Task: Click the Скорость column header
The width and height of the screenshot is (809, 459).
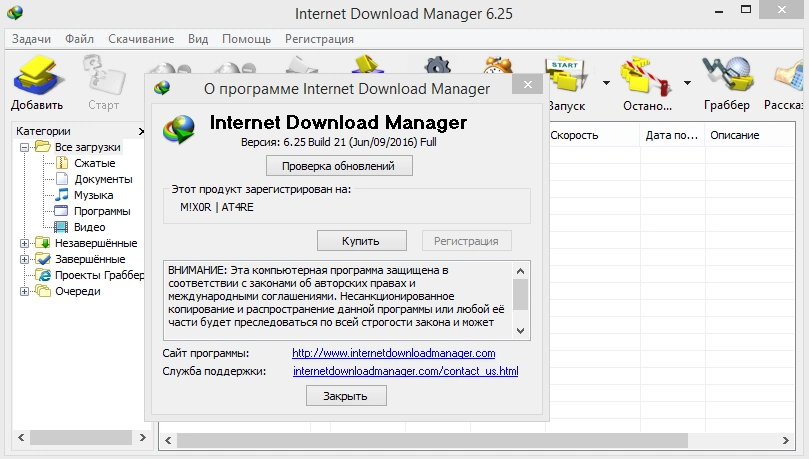Action: pyautogui.click(x=593, y=135)
